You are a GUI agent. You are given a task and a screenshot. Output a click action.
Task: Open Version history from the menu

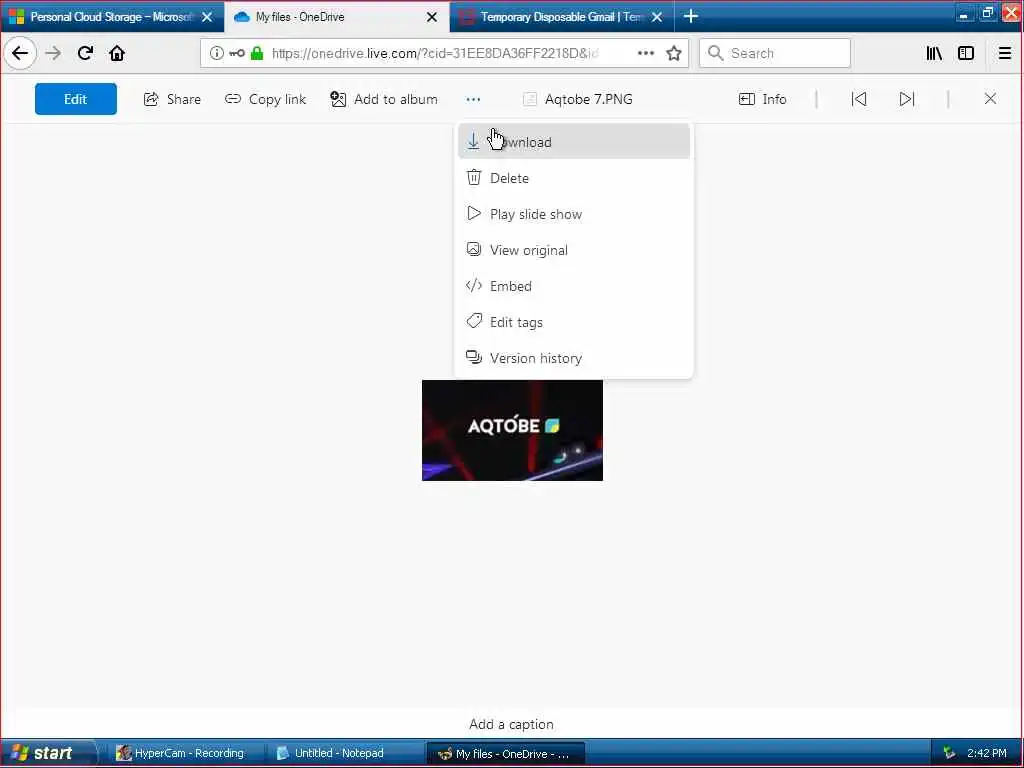[x=573, y=358]
